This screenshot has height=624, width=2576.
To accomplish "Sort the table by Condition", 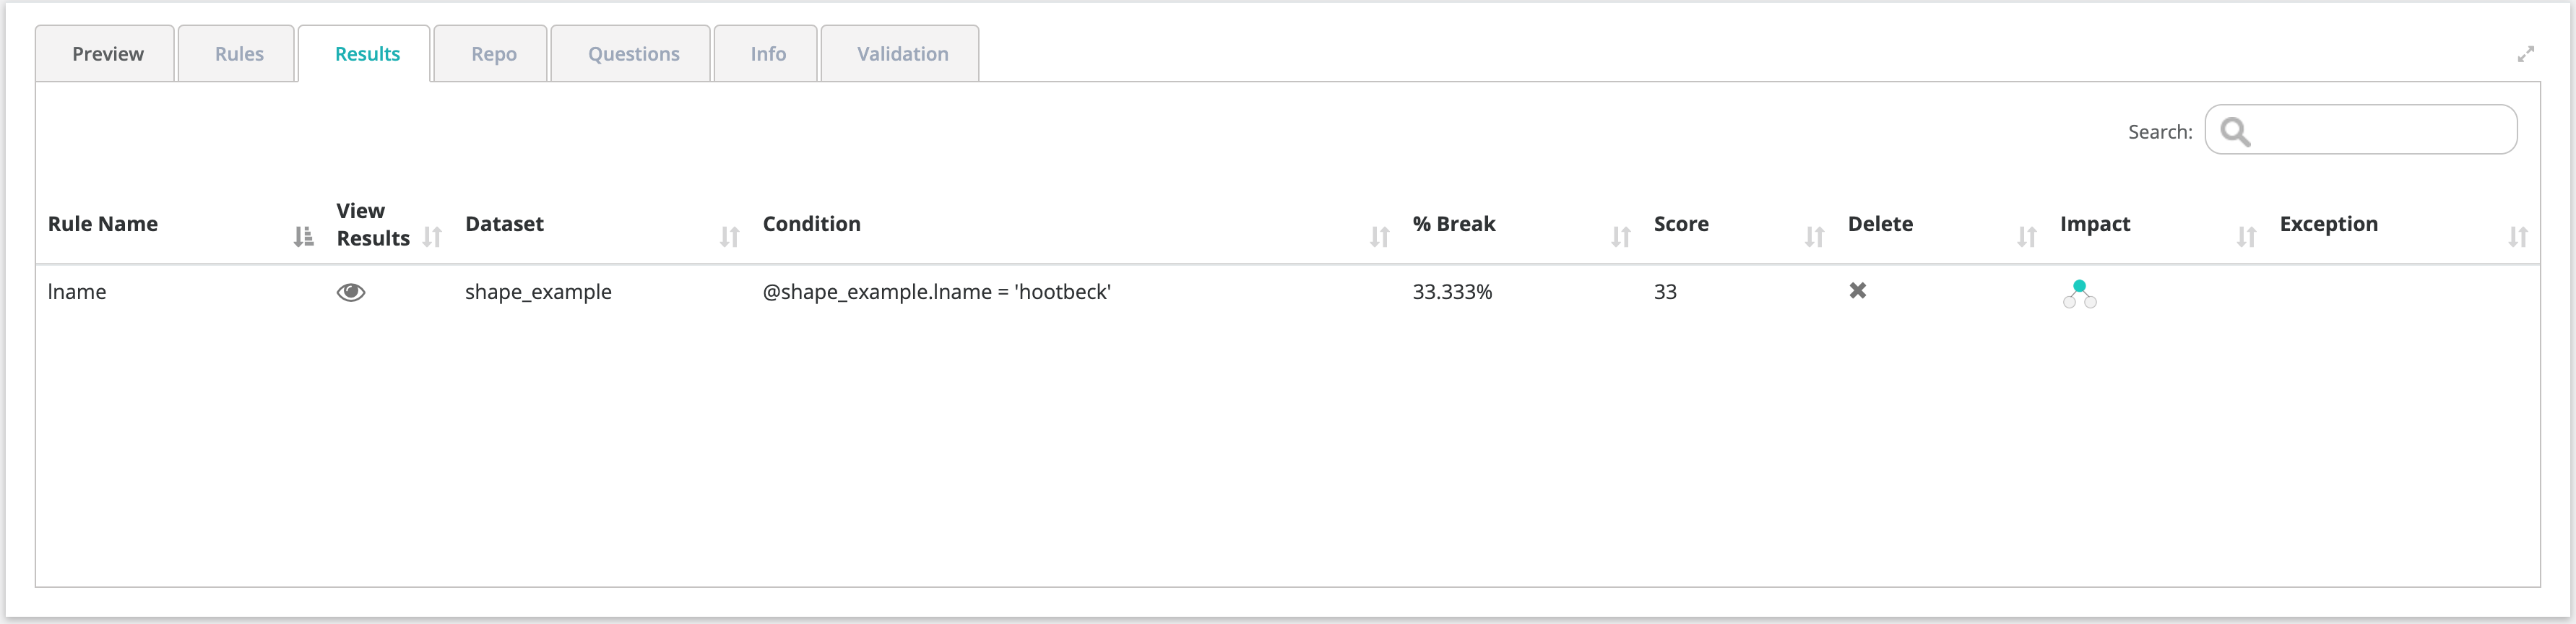I will 1380,237.
